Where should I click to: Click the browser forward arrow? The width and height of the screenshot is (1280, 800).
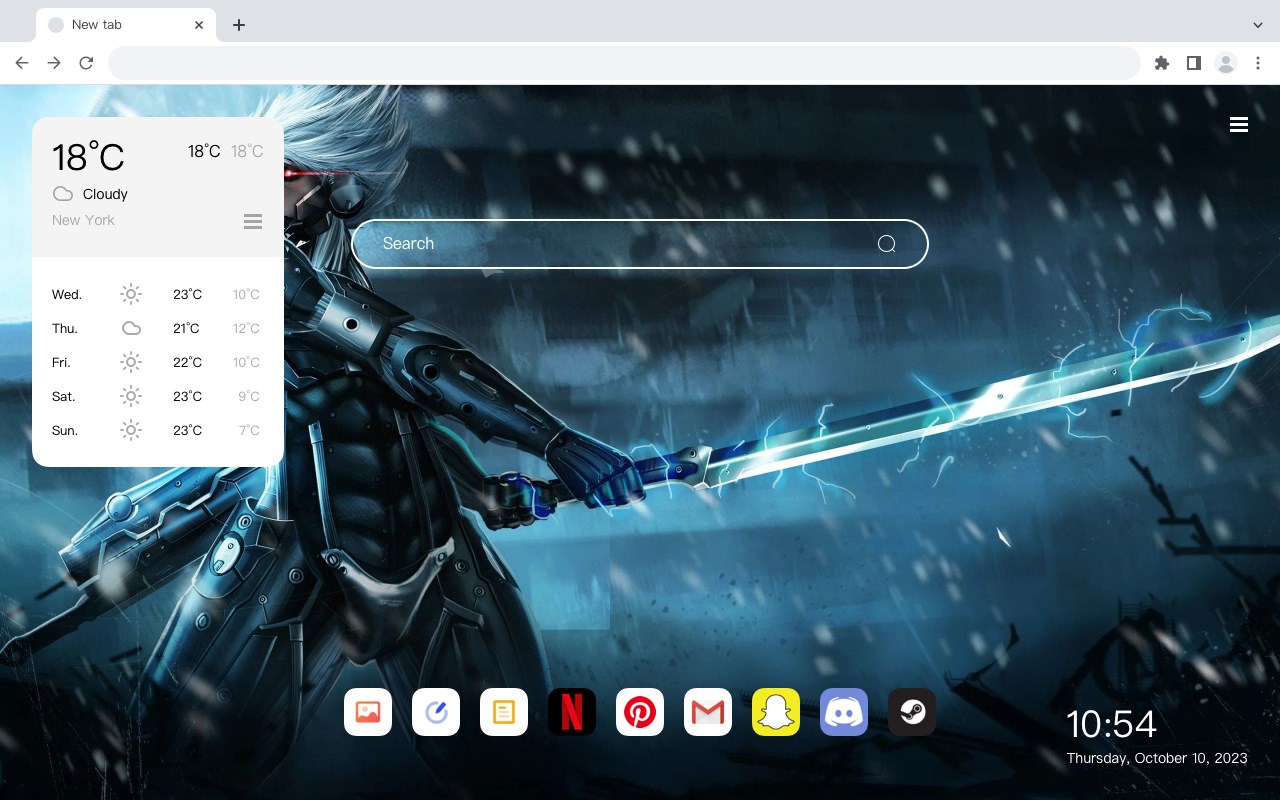coord(54,63)
